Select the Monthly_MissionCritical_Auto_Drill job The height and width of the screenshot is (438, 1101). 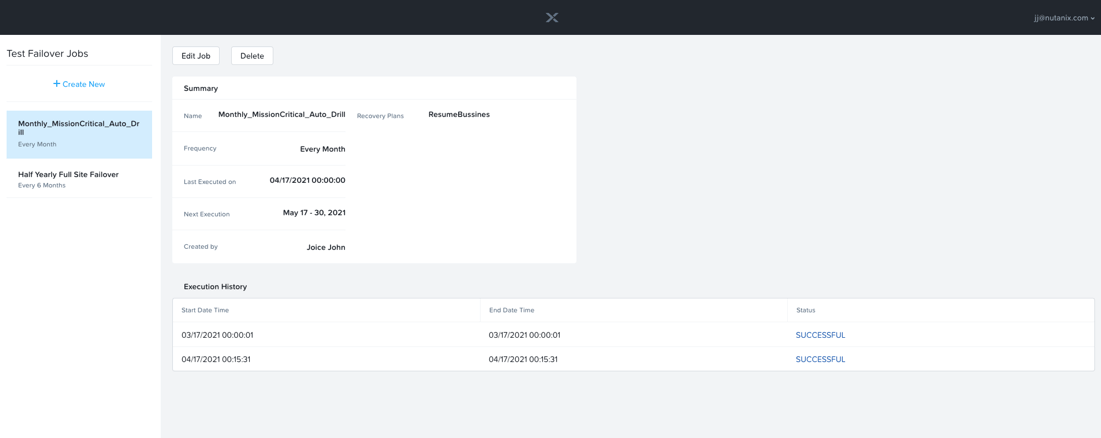pos(79,134)
